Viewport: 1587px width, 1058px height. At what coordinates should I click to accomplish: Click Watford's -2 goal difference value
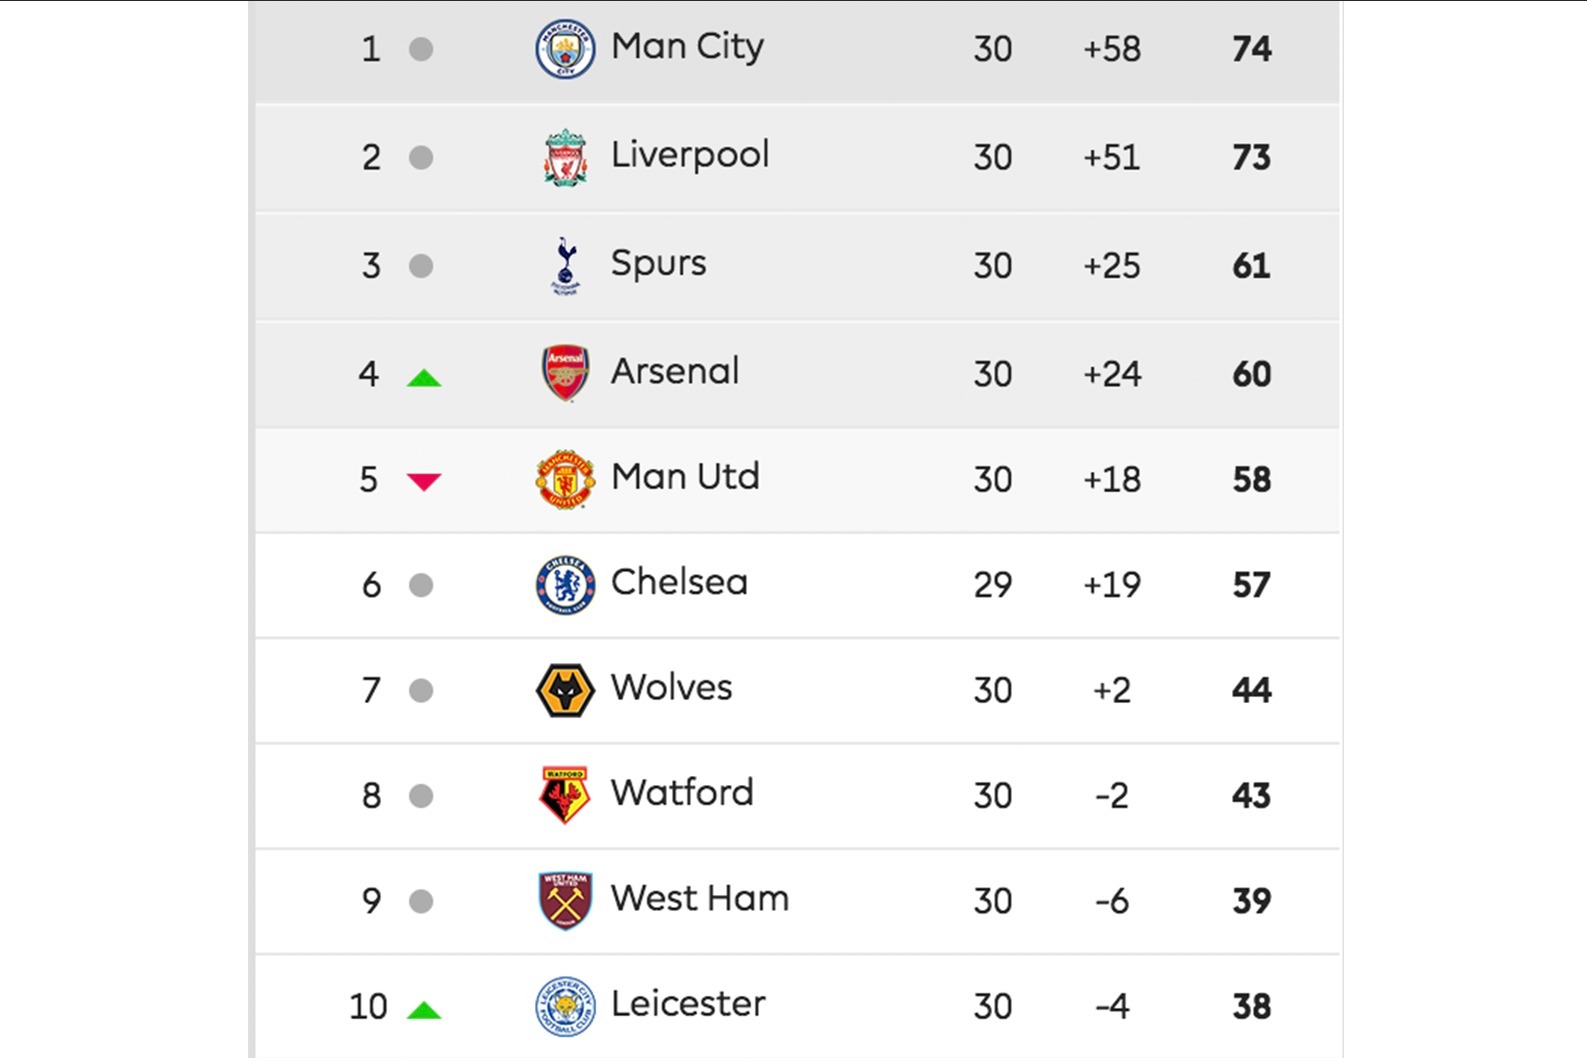click(1112, 796)
